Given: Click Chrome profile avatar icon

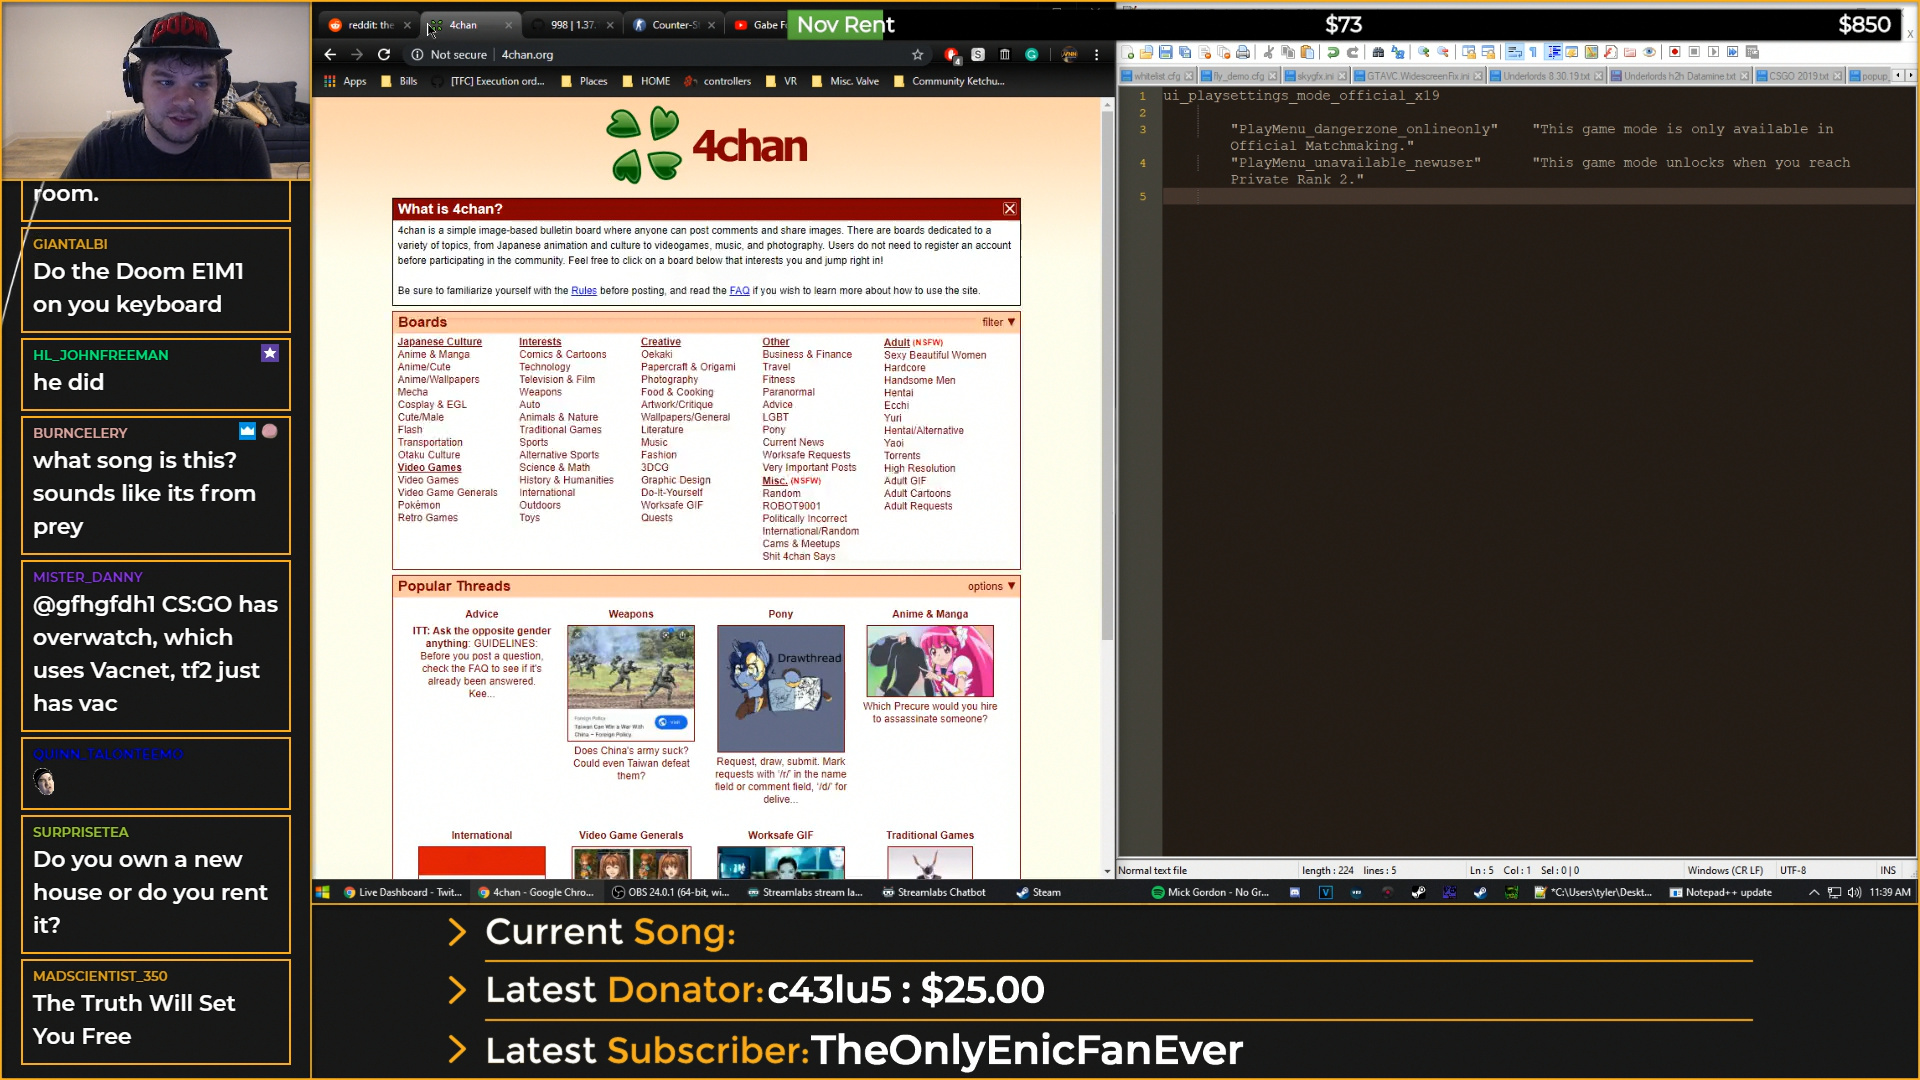Looking at the screenshot, I should (x=1069, y=55).
